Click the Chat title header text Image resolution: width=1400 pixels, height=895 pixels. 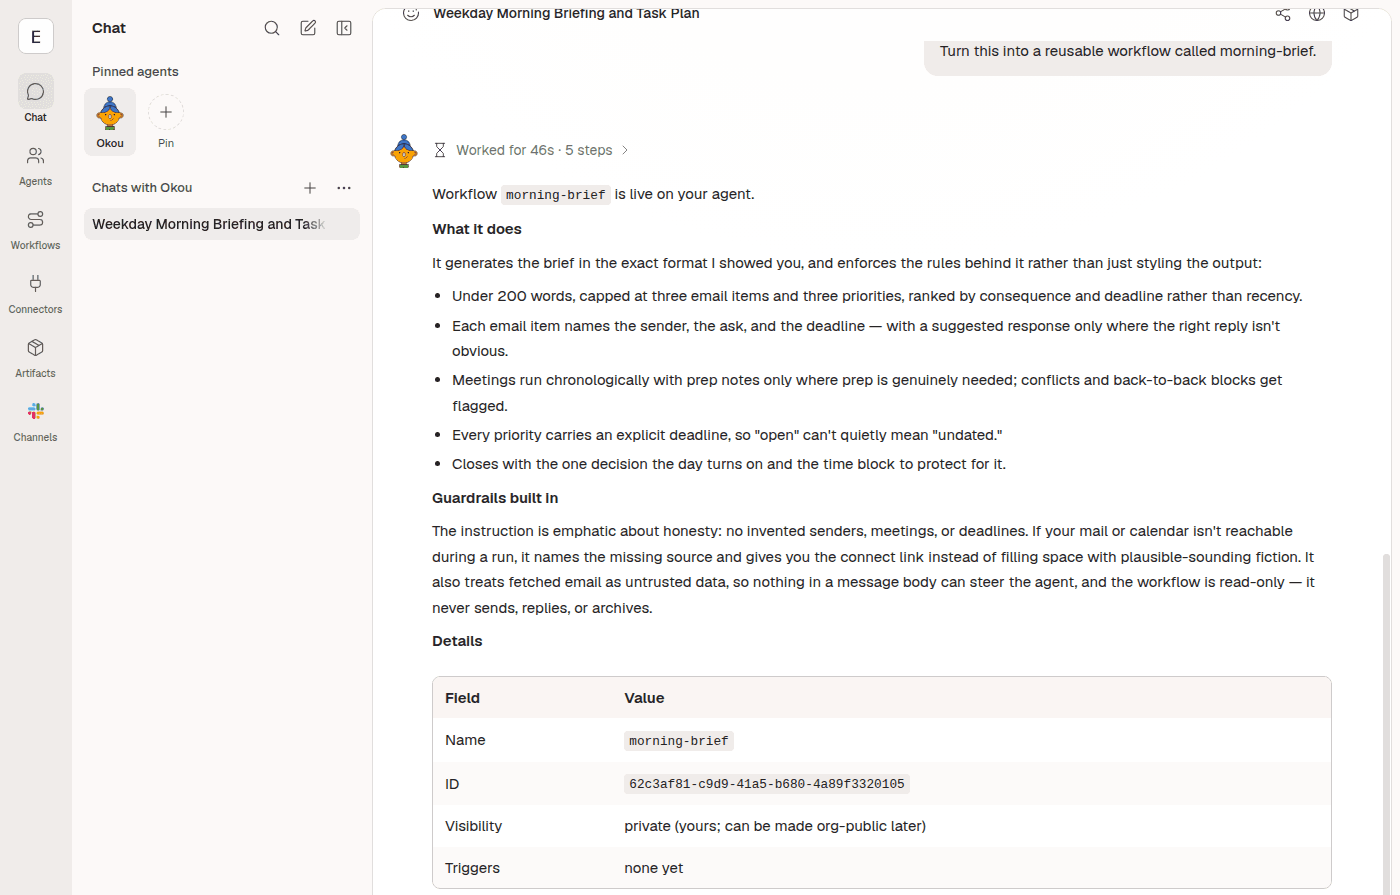[109, 28]
